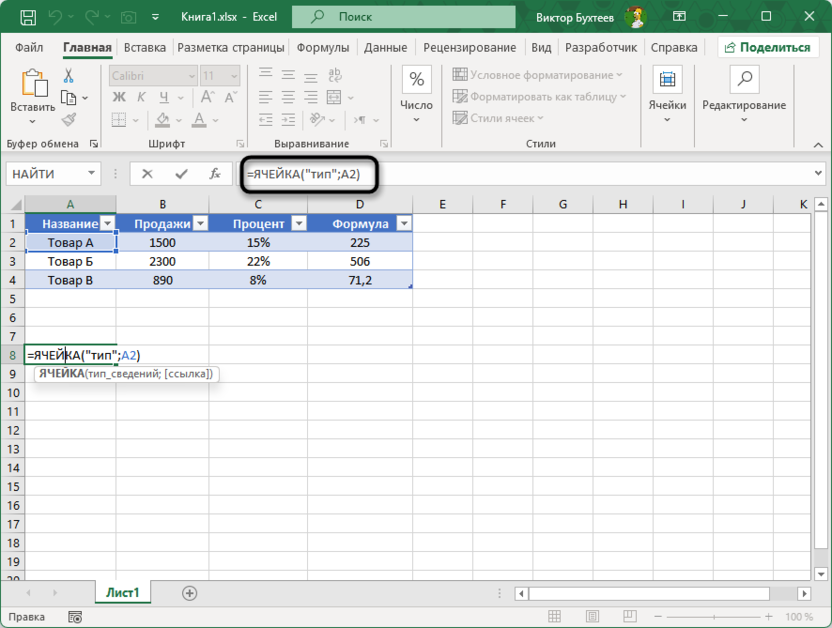Select the Лист1 sheet tab

click(123, 593)
